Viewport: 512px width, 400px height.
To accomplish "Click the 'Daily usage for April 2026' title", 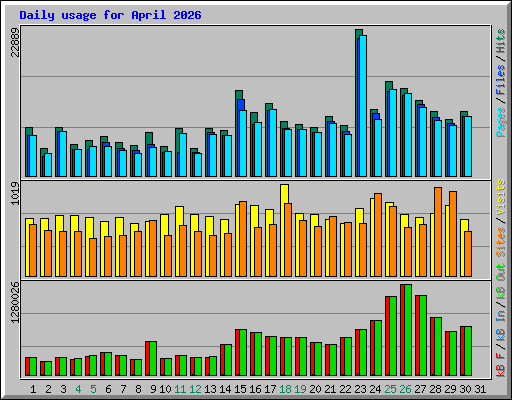I will [x=110, y=15].
